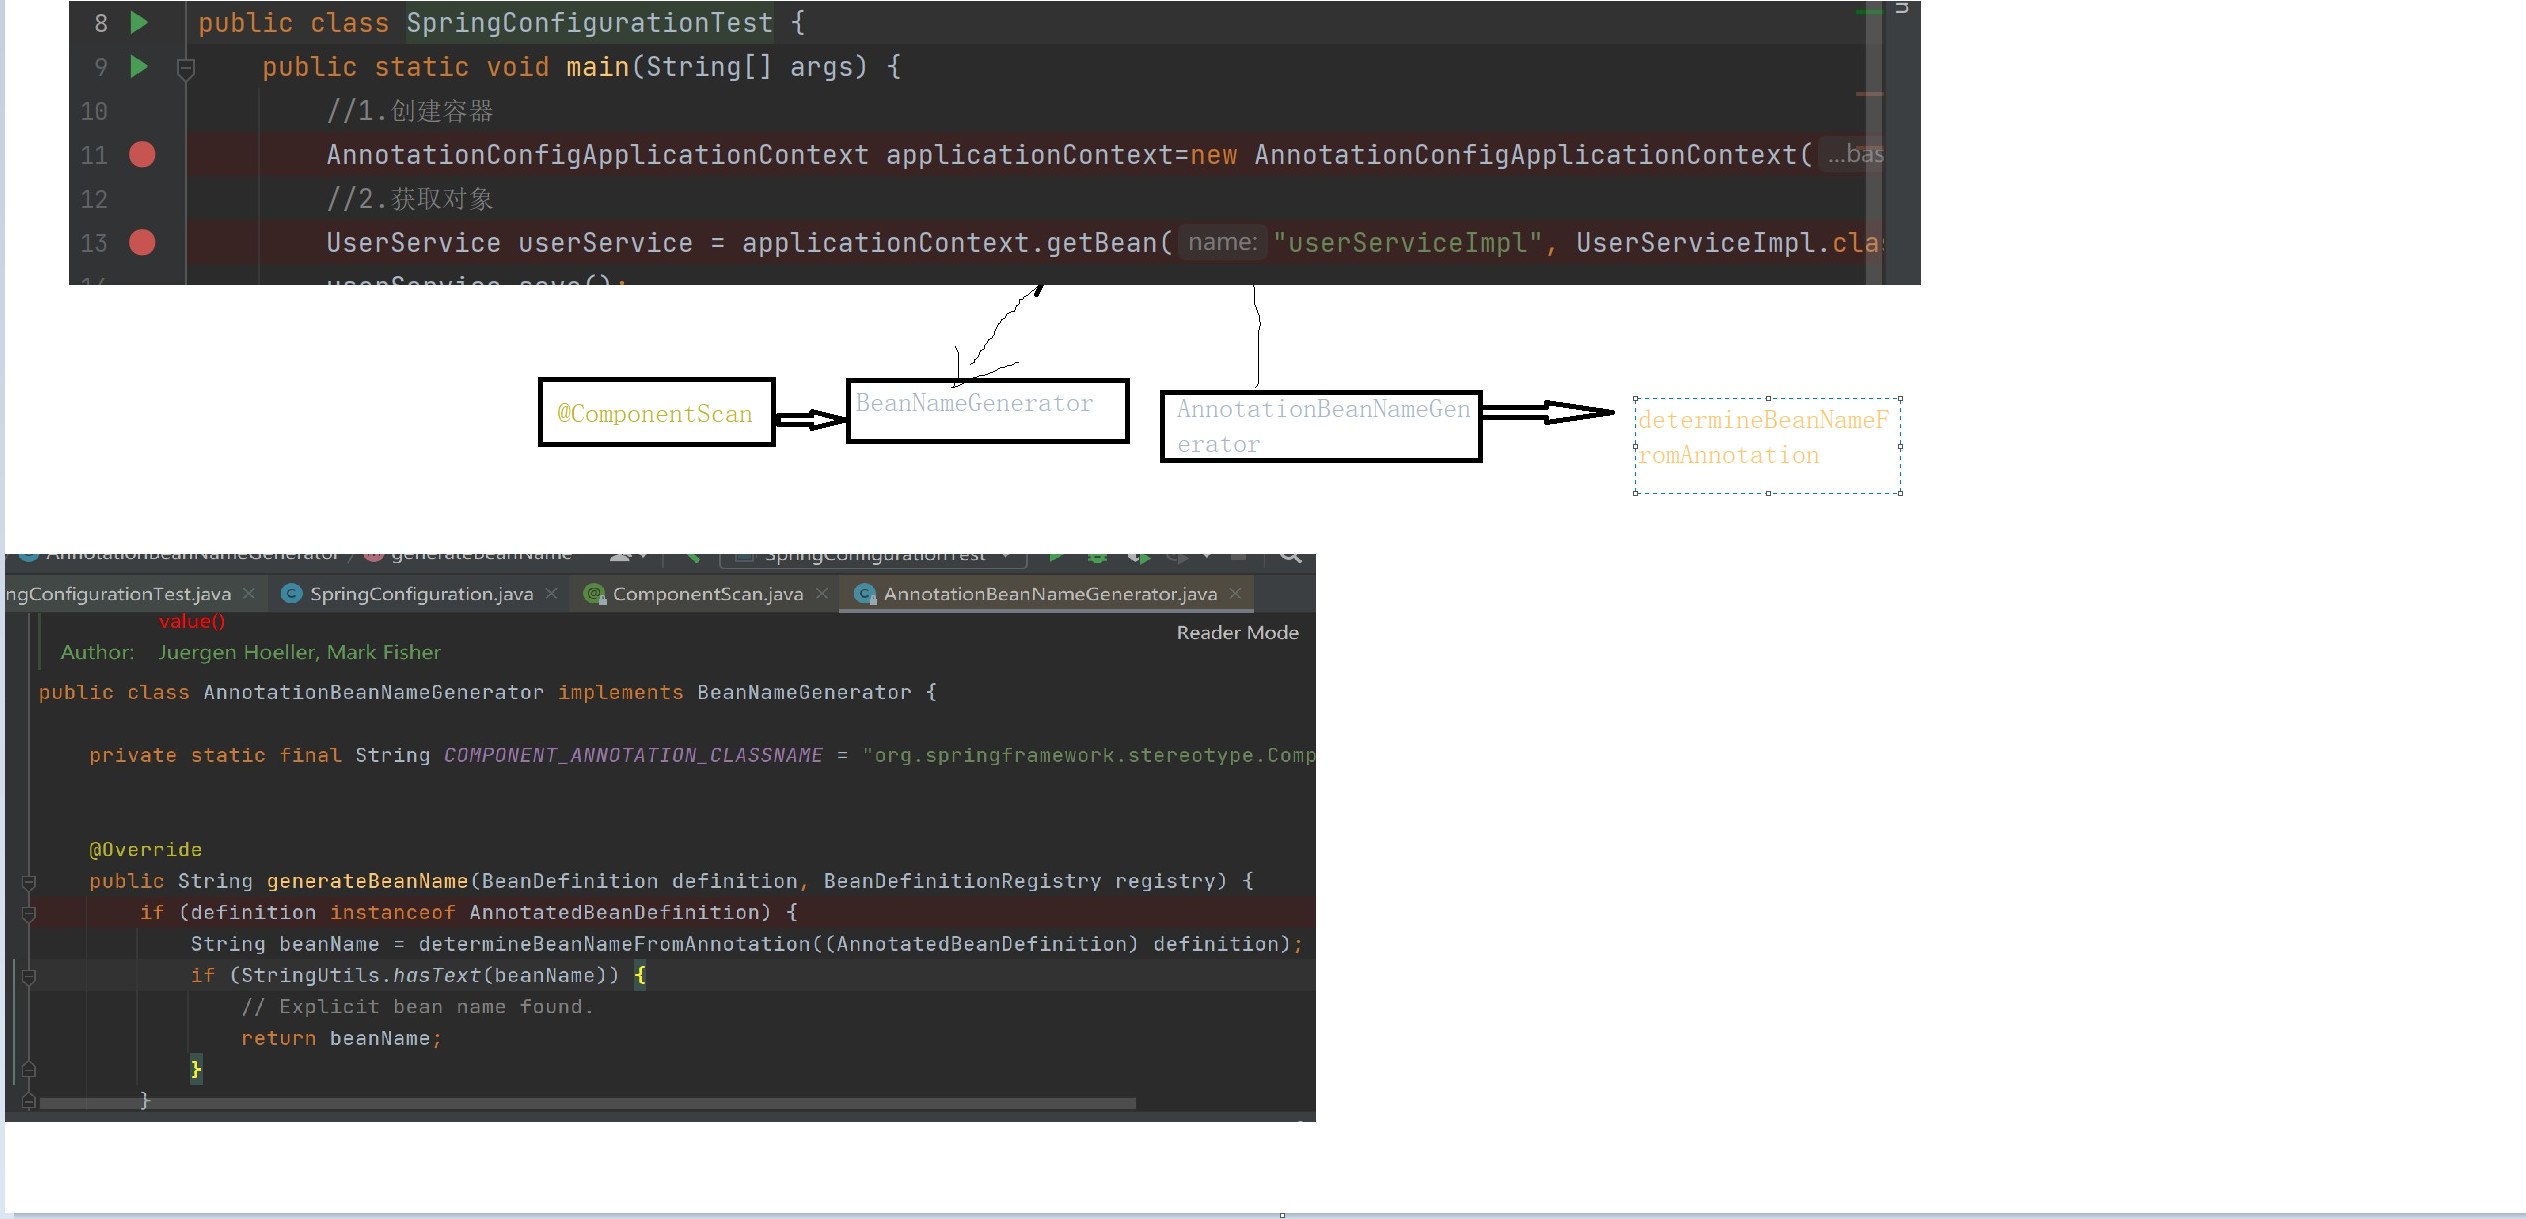Click the generateBeanName method name
This screenshot has height=1219, width=2526.
(x=367, y=881)
